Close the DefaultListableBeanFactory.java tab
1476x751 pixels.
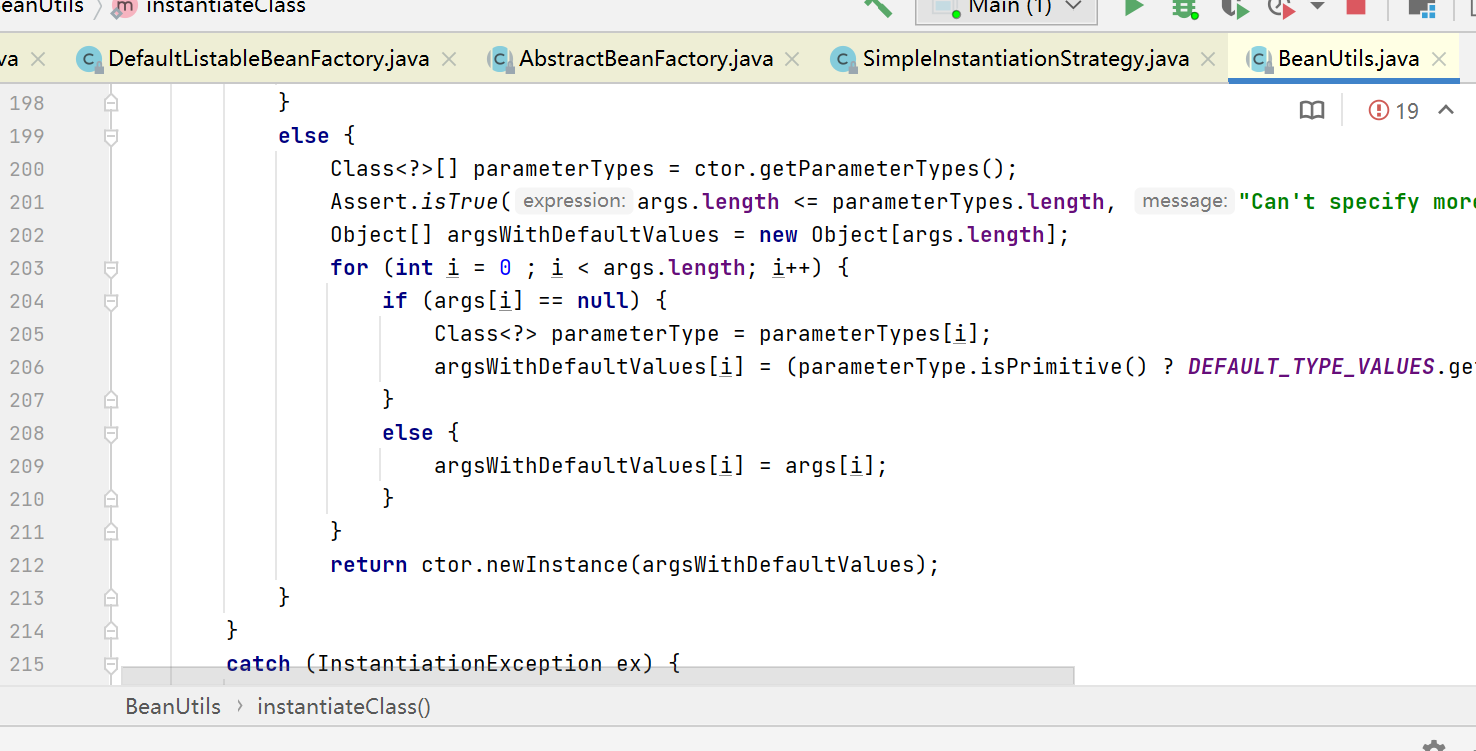[x=449, y=60]
